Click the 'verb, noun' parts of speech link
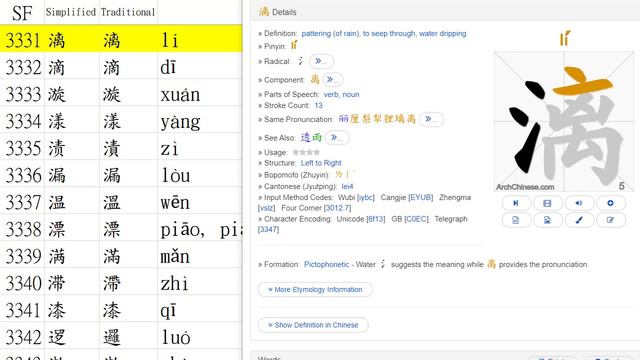The width and height of the screenshot is (640, 360). (341, 94)
